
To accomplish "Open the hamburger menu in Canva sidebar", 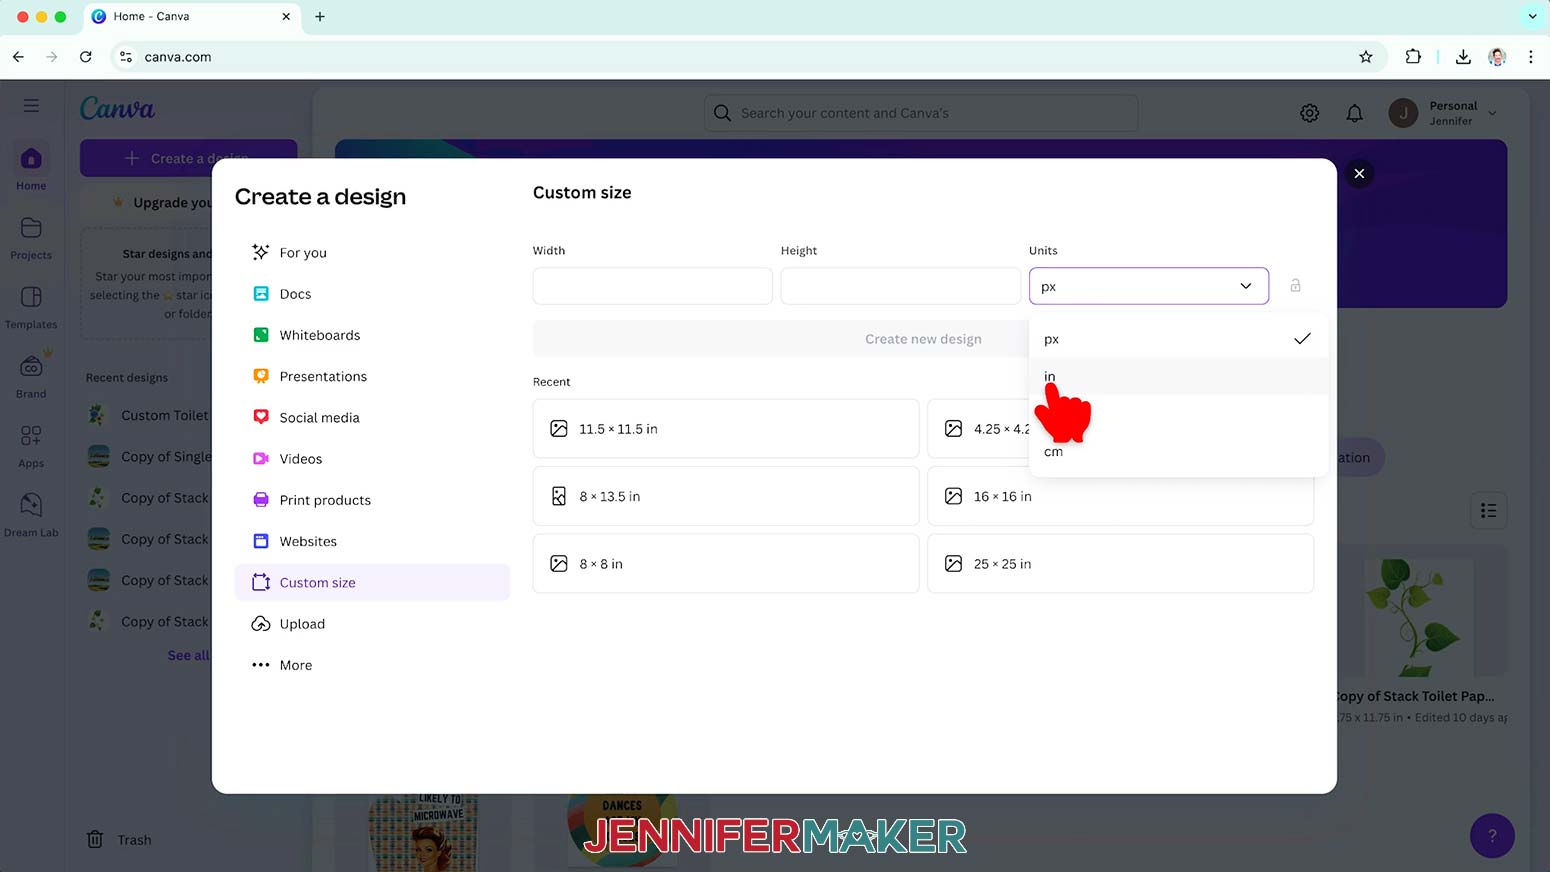I will (x=31, y=105).
